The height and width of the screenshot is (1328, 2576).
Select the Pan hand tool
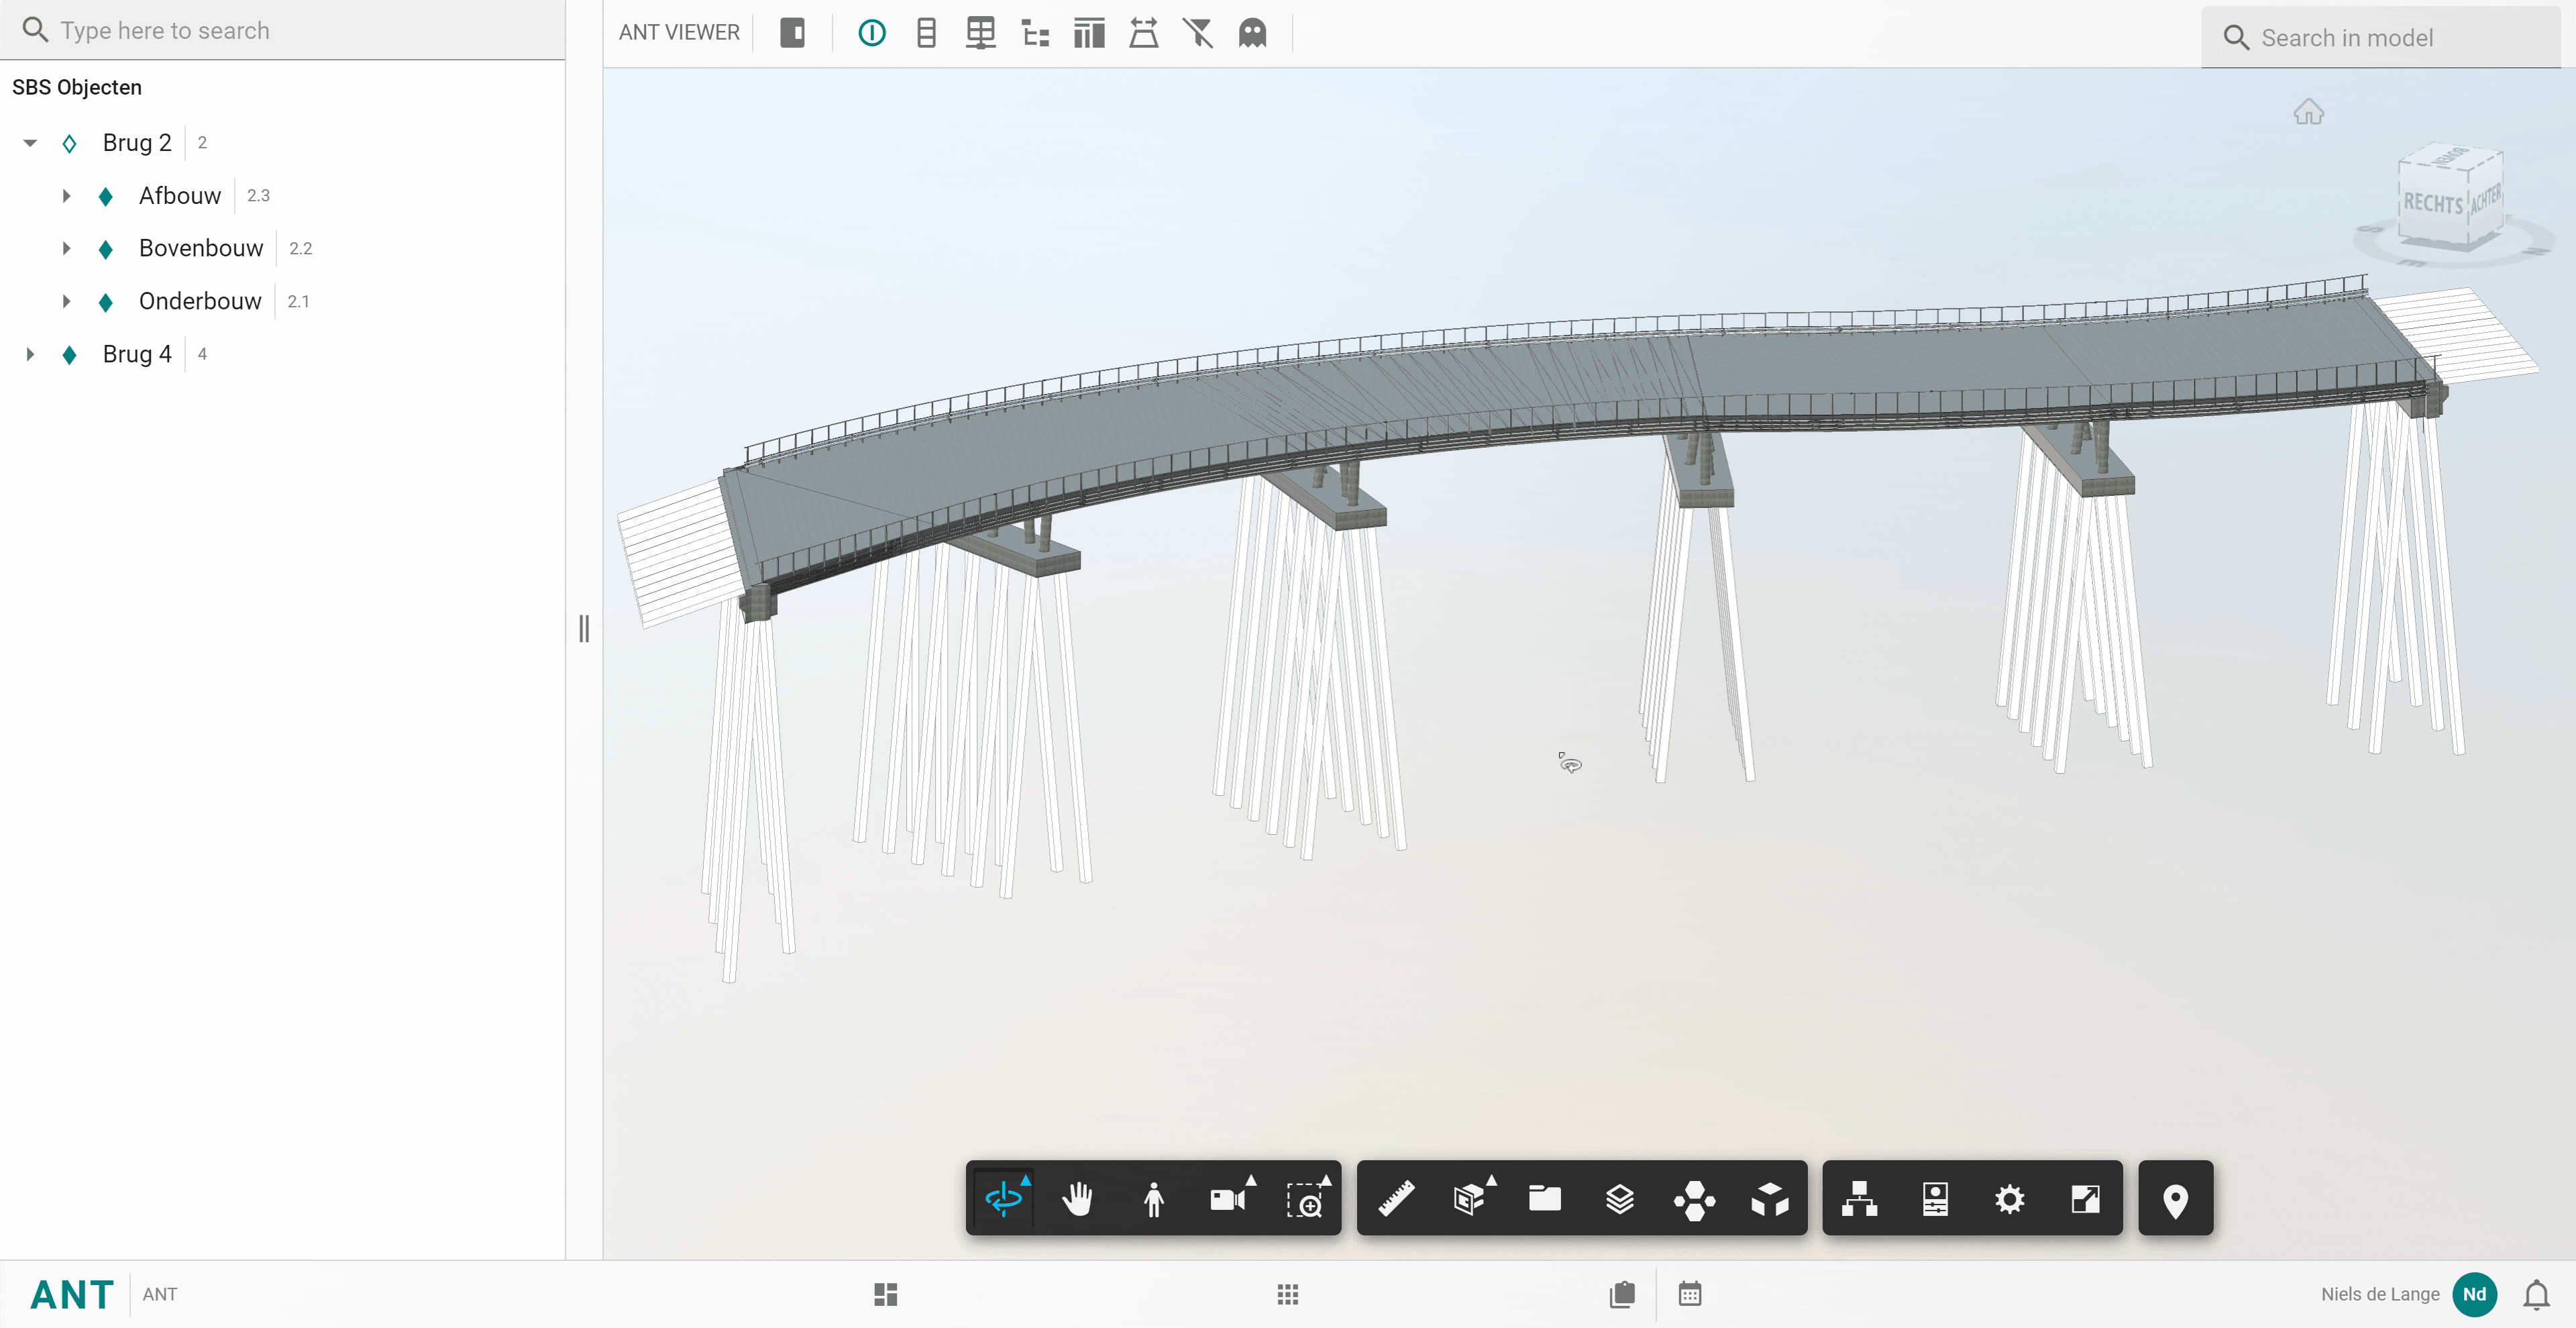tap(1078, 1198)
